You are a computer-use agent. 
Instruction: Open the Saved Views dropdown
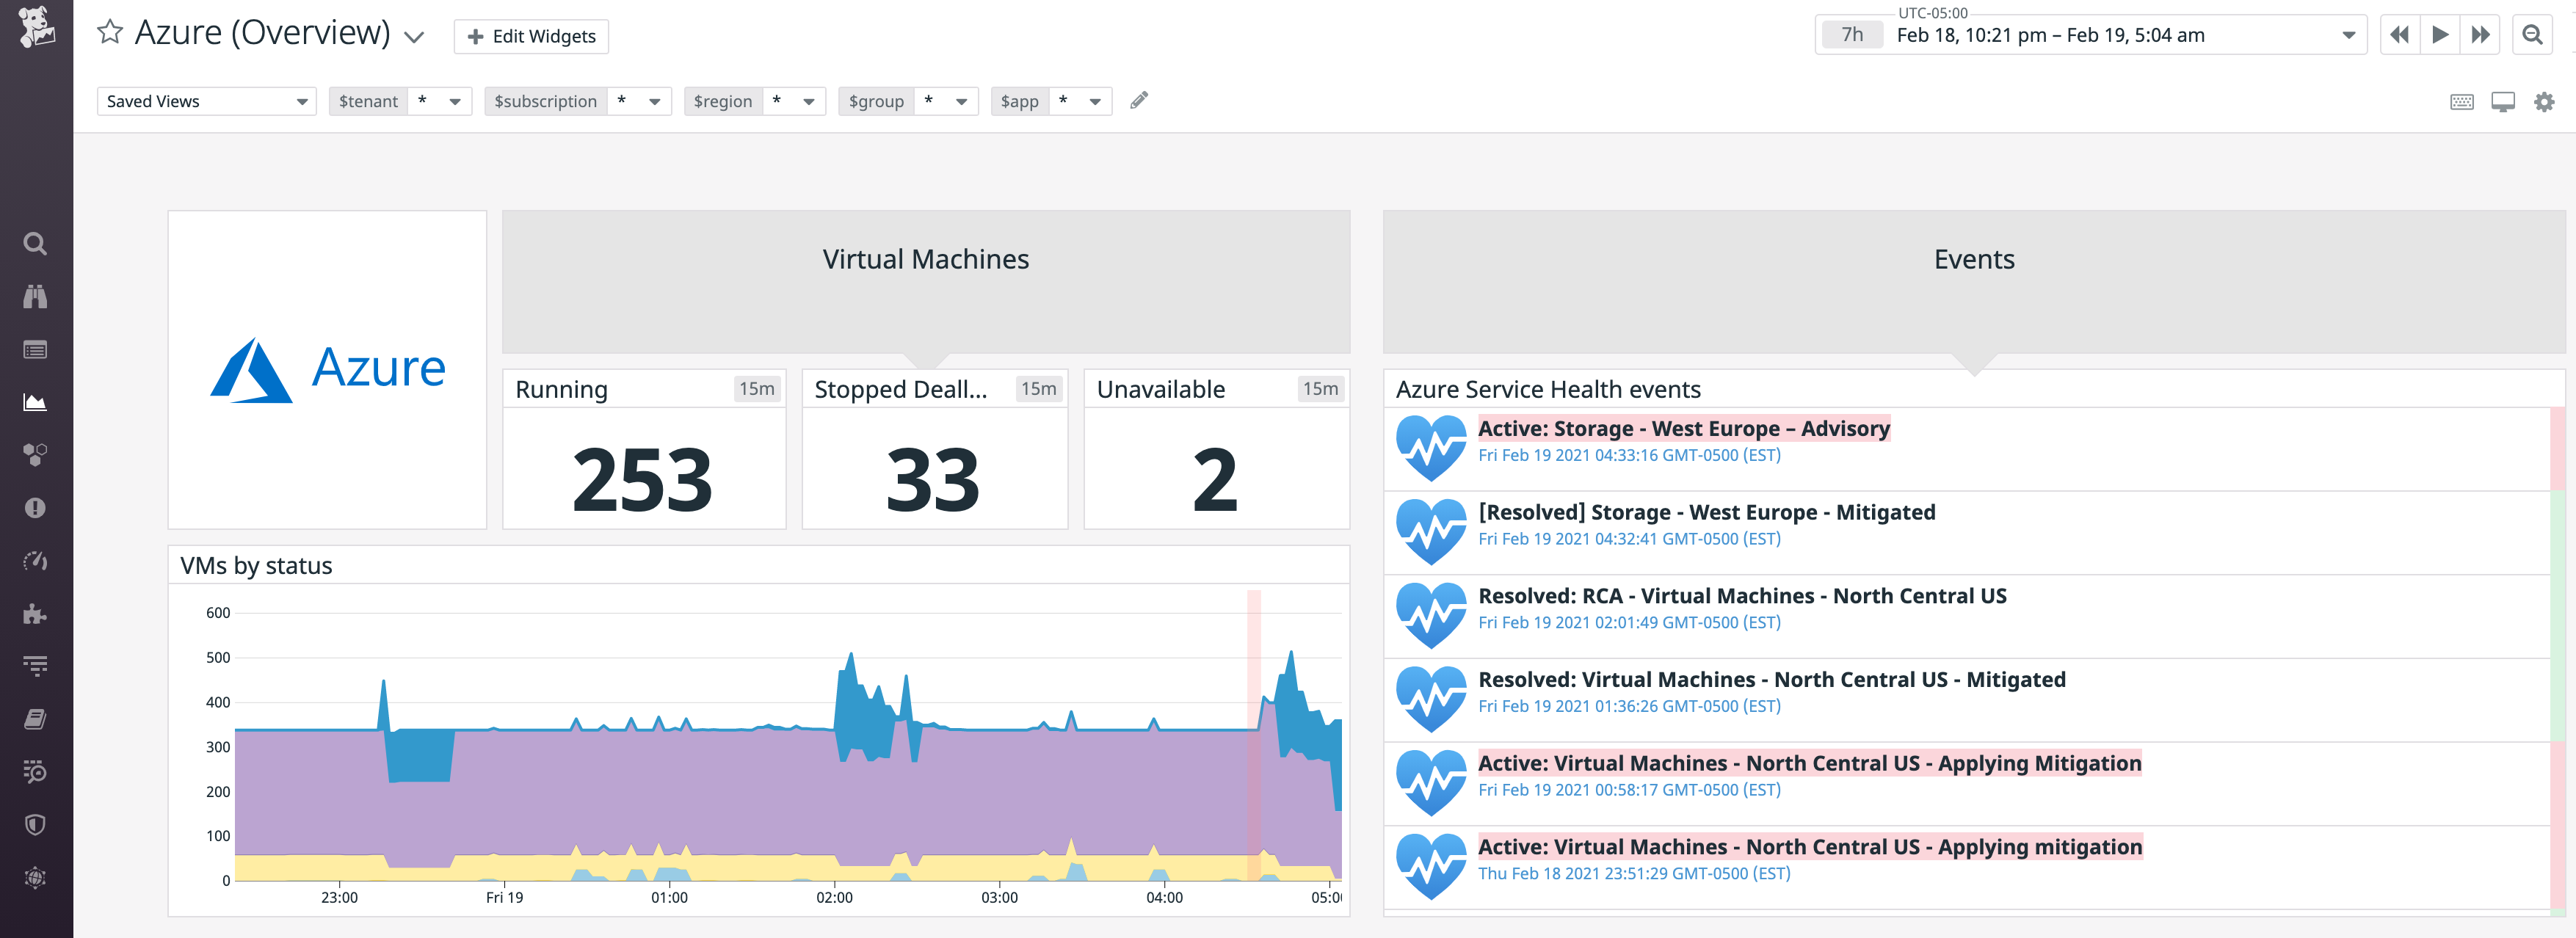tap(206, 101)
